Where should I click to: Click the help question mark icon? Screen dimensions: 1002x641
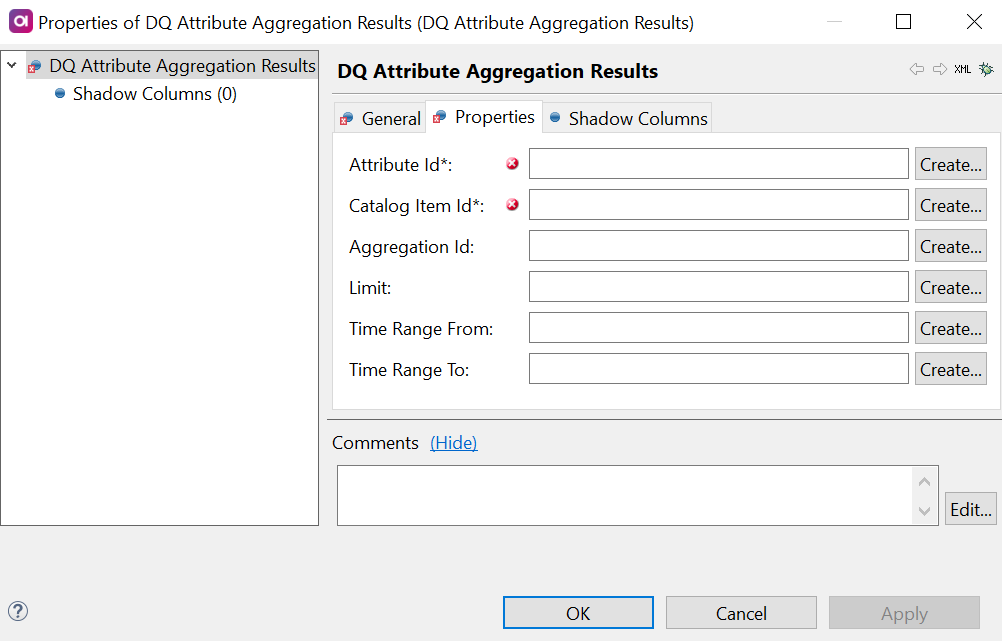pyautogui.click(x=18, y=611)
